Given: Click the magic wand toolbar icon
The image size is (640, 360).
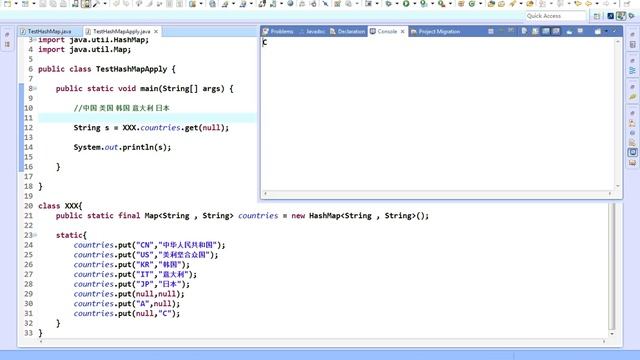Looking at the screenshot, I should (x=96, y=4).
